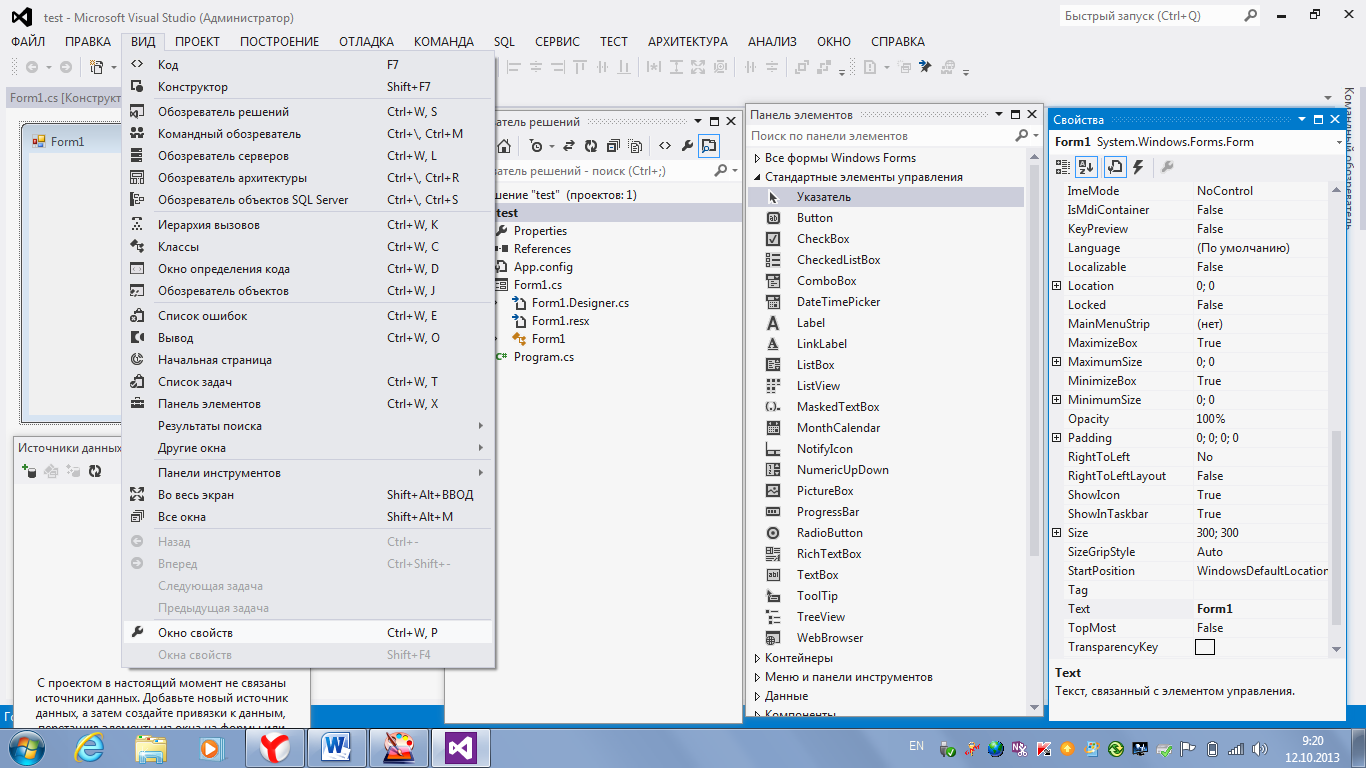Click the StartPosition property value

1262,571
